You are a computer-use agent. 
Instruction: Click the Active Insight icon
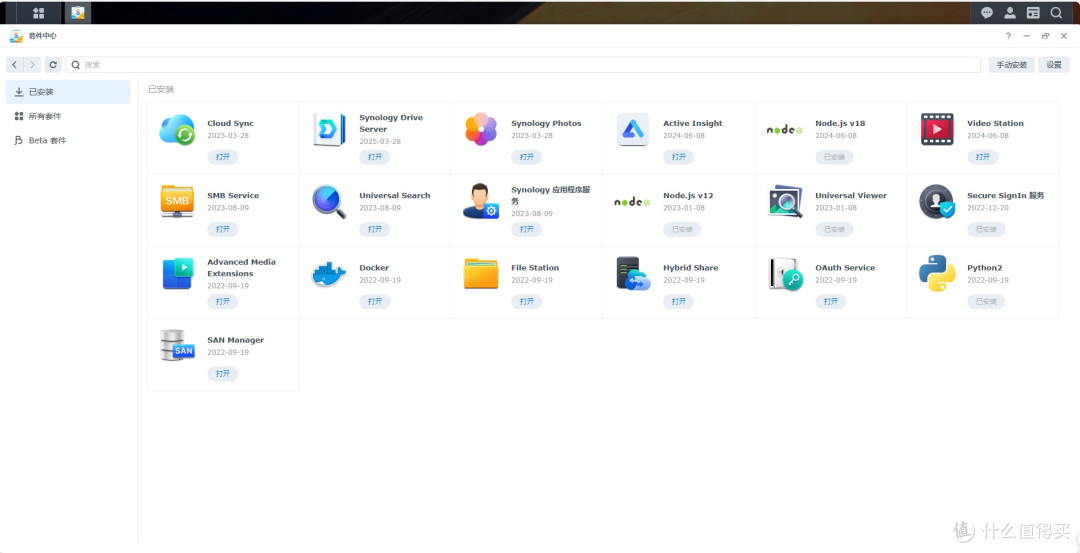(x=632, y=129)
